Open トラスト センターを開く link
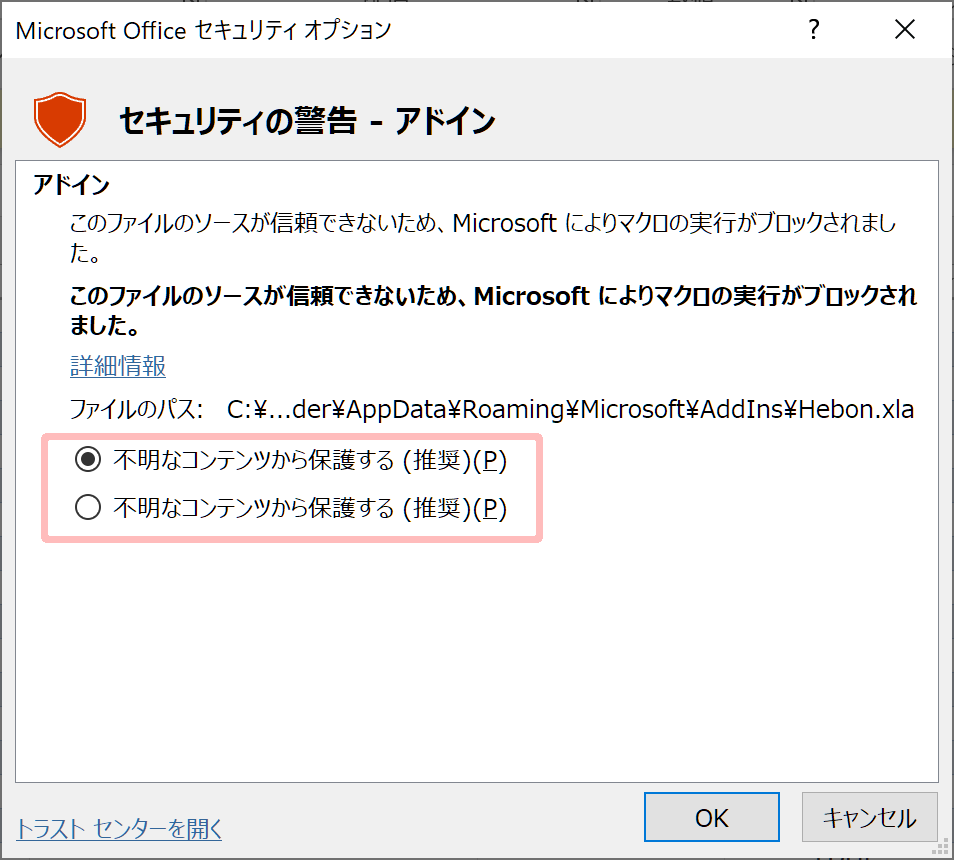Viewport: 954px width, 860px height. (119, 828)
